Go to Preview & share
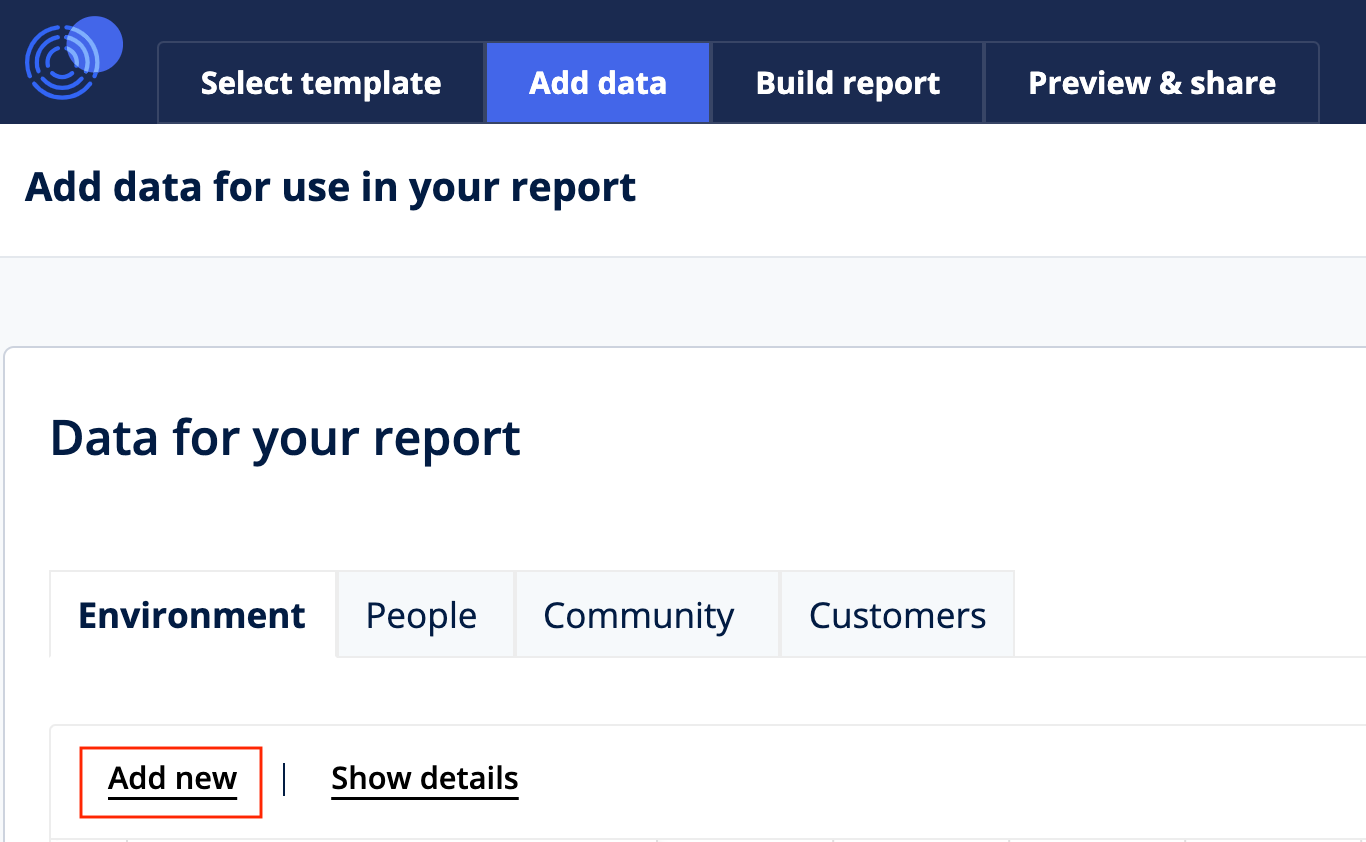The image size is (1366, 842). pos(1151,83)
